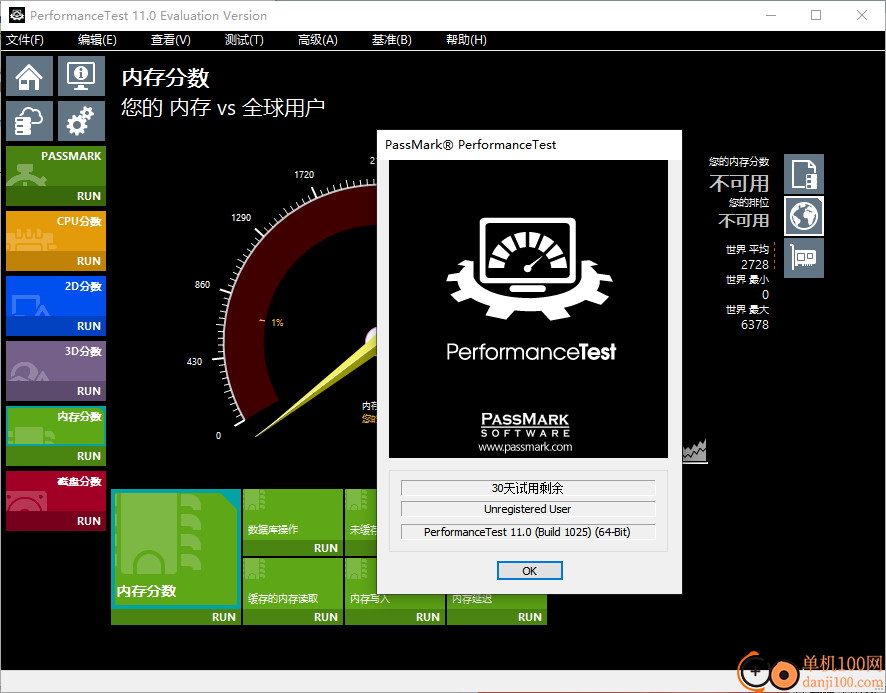Image resolution: width=886 pixels, height=693 pixels.
Task: Click the PerformanceTest 11.0 build version field
Action: (528, 532)
